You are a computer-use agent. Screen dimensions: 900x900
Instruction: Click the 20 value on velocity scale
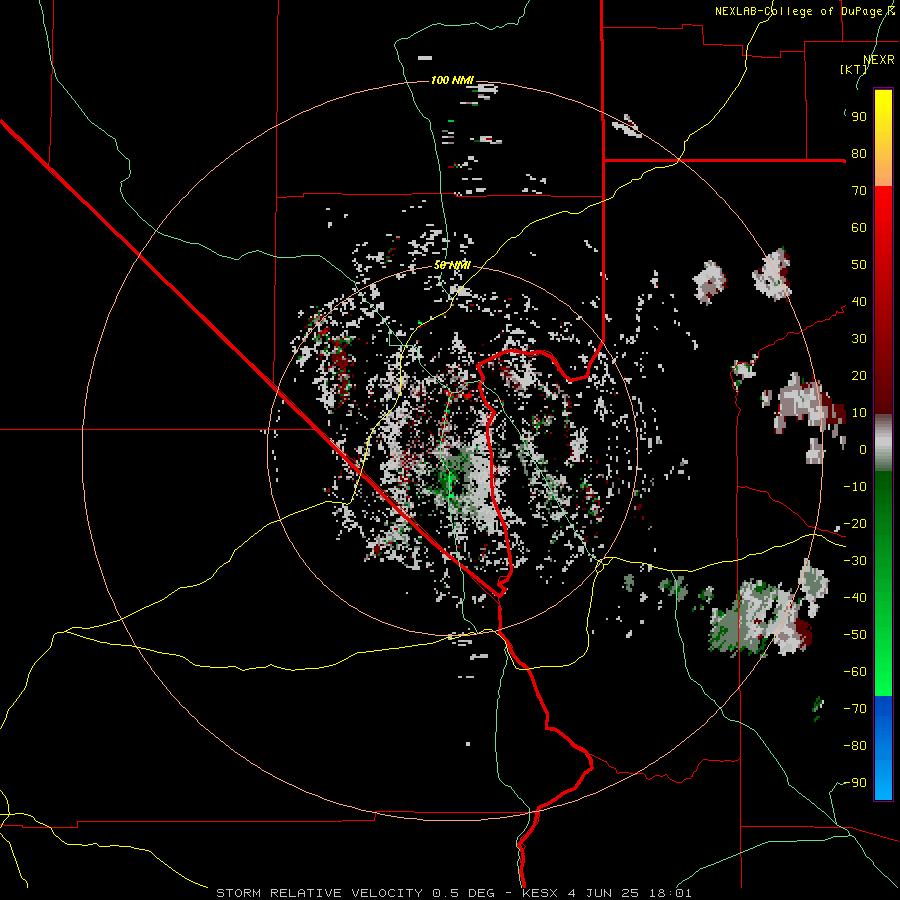coord(859,376)
